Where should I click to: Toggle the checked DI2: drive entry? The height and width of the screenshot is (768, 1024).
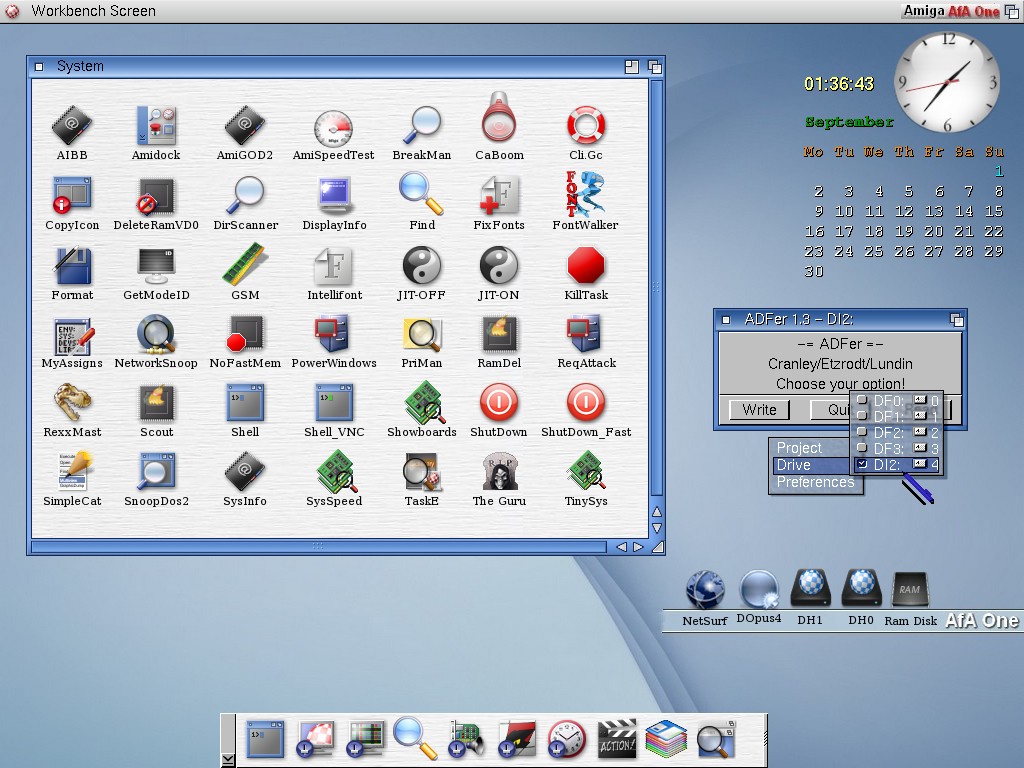pyautogui.click(x=862, y=465)
